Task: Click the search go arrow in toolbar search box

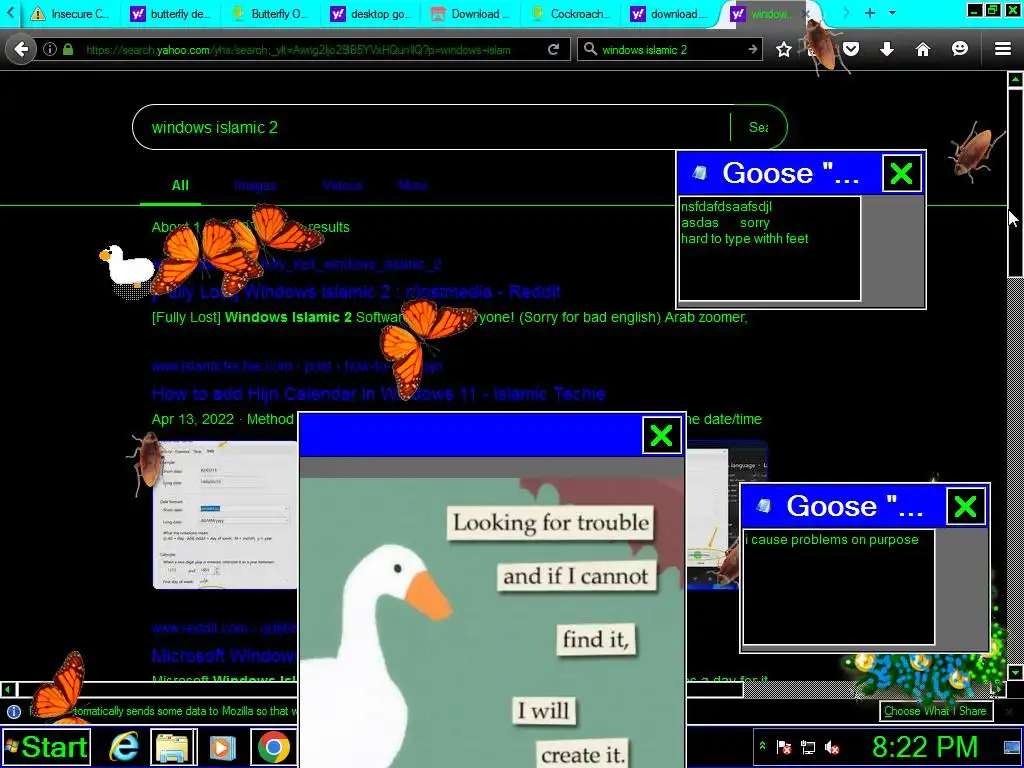Action: pyautogui.click(x=752, y=50)
